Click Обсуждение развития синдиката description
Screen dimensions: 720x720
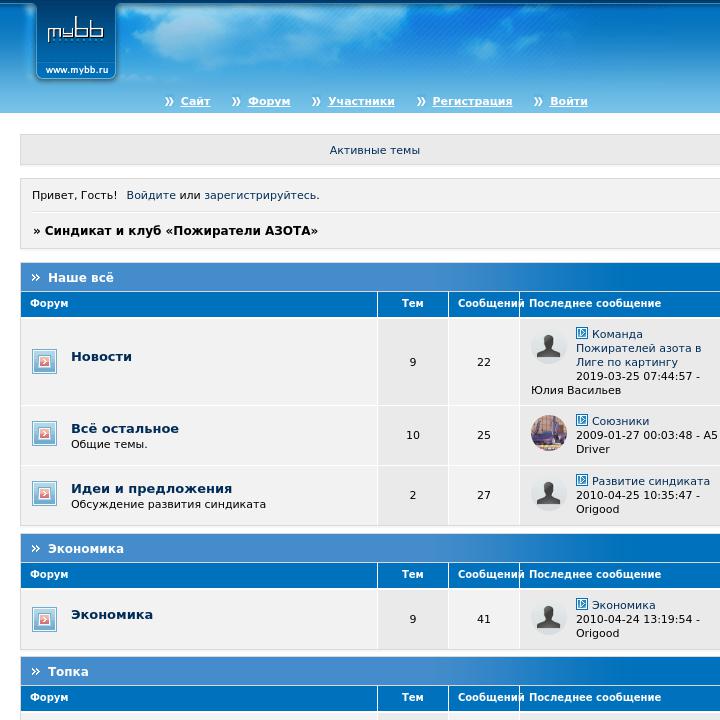point(169,504)
